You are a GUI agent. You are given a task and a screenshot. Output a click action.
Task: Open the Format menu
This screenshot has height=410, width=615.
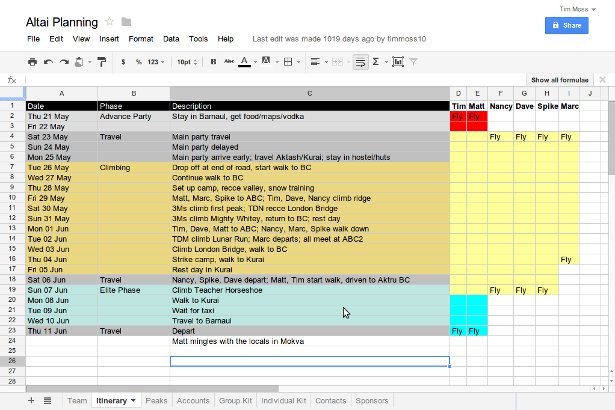[x=141, y=39]
